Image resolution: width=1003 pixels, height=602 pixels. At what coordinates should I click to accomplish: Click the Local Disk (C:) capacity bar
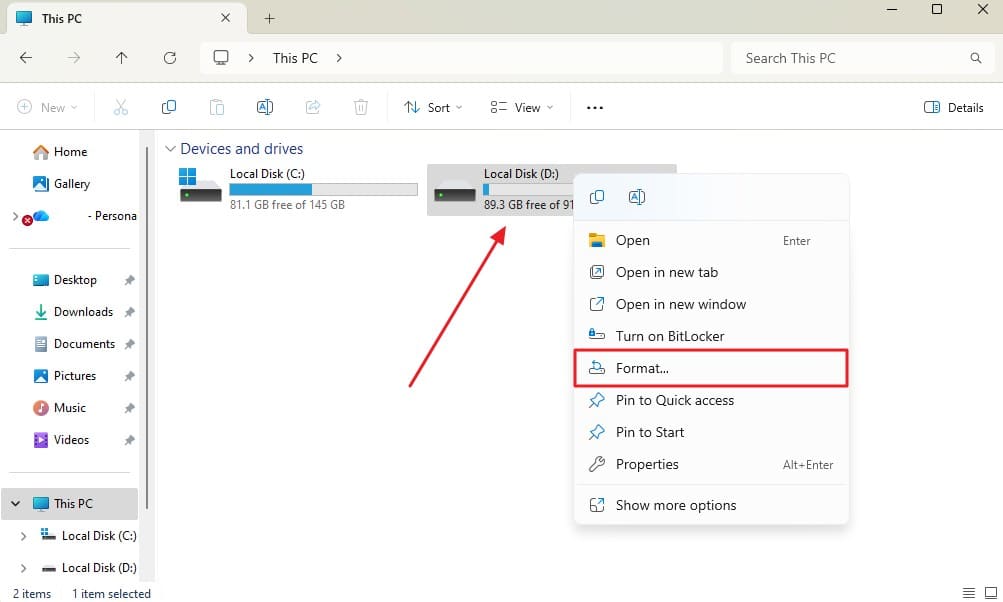click(x=323, y=189)
